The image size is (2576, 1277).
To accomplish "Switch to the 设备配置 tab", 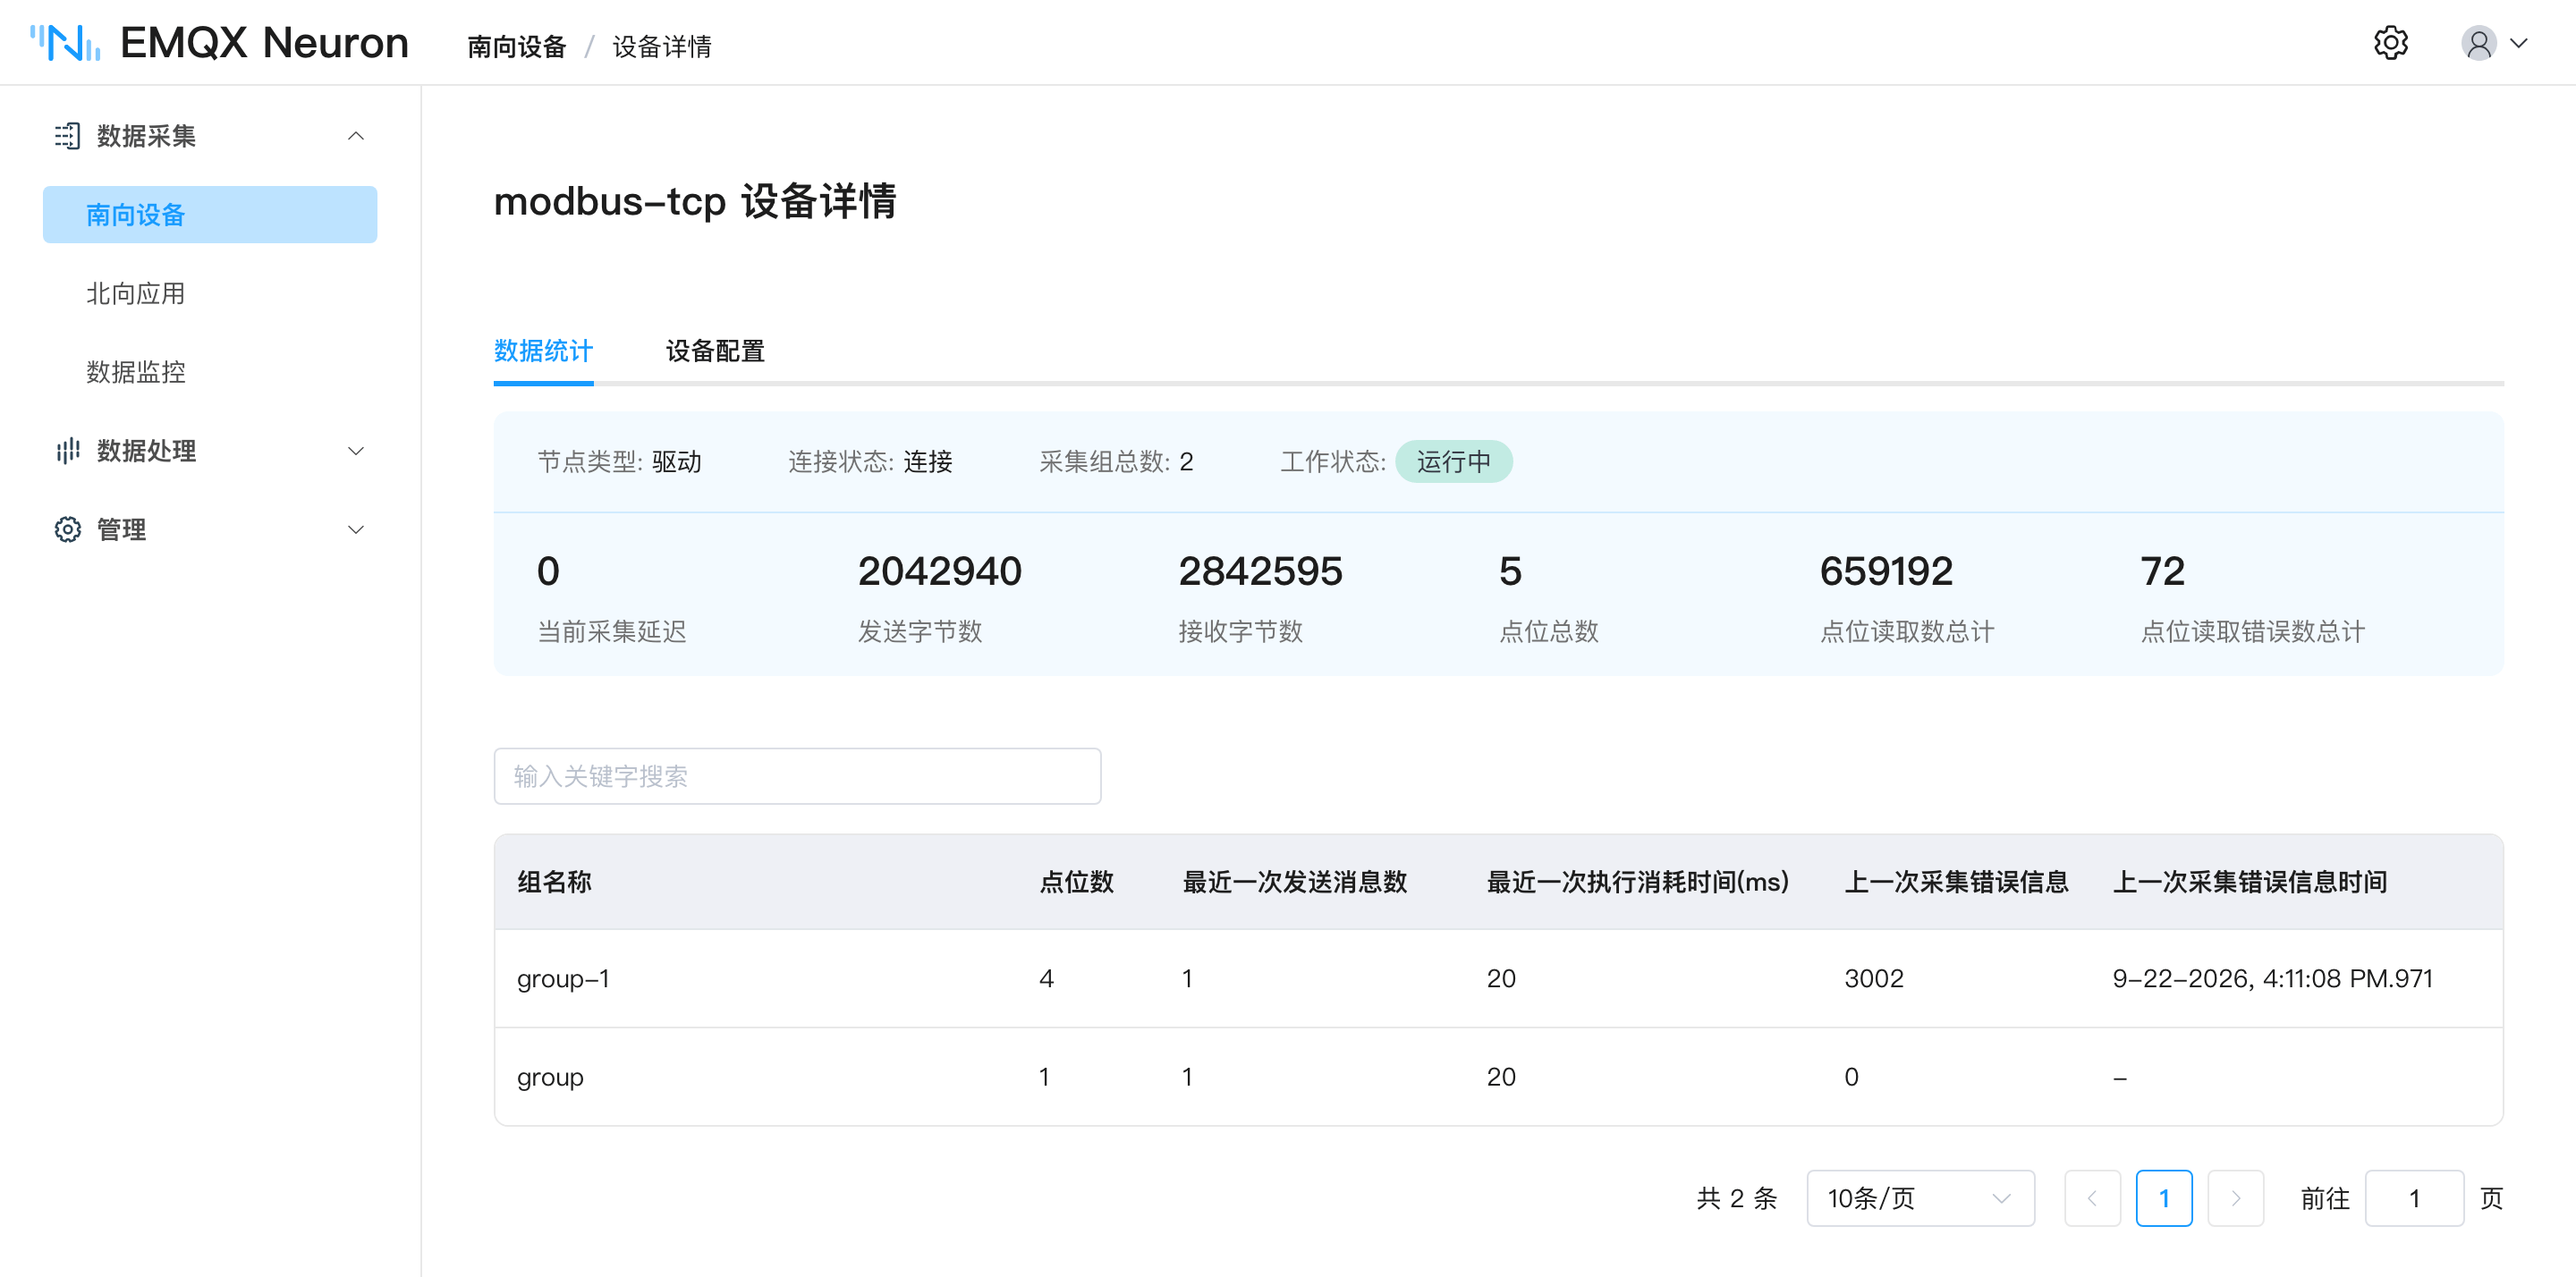I will tap(715, 351).
